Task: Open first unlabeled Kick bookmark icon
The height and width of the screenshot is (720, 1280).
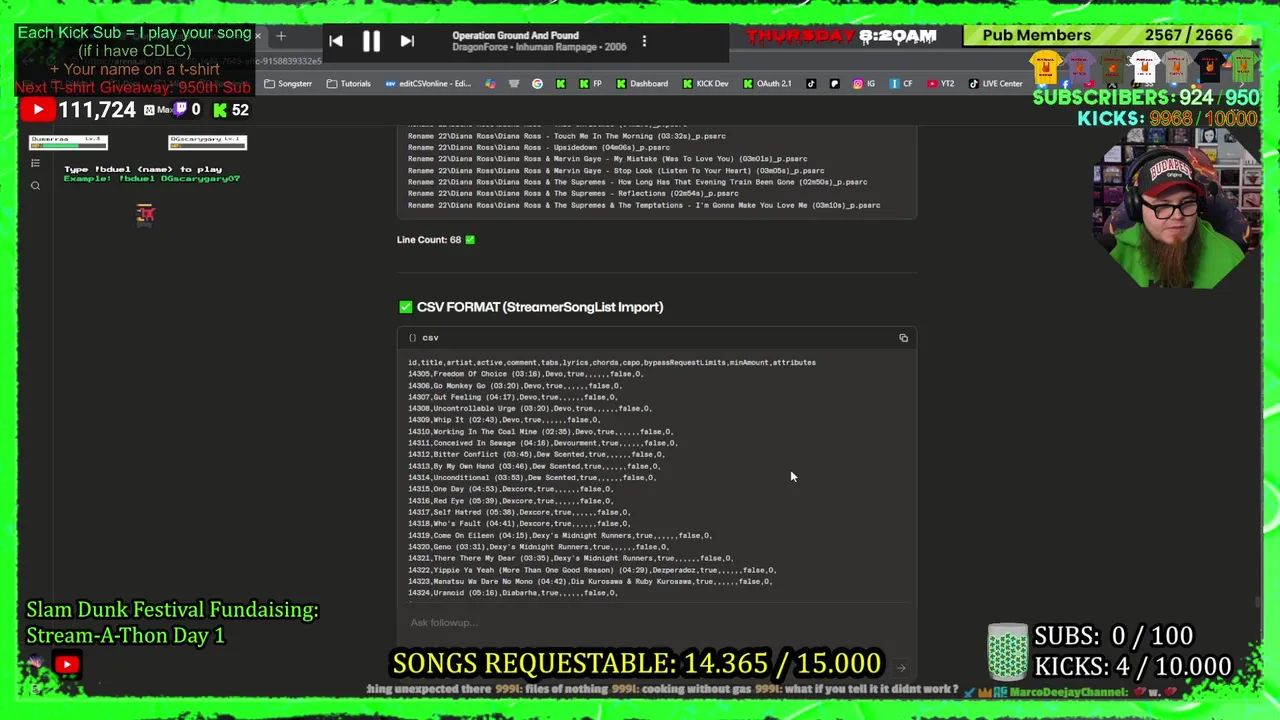Action: click(560, 83)
